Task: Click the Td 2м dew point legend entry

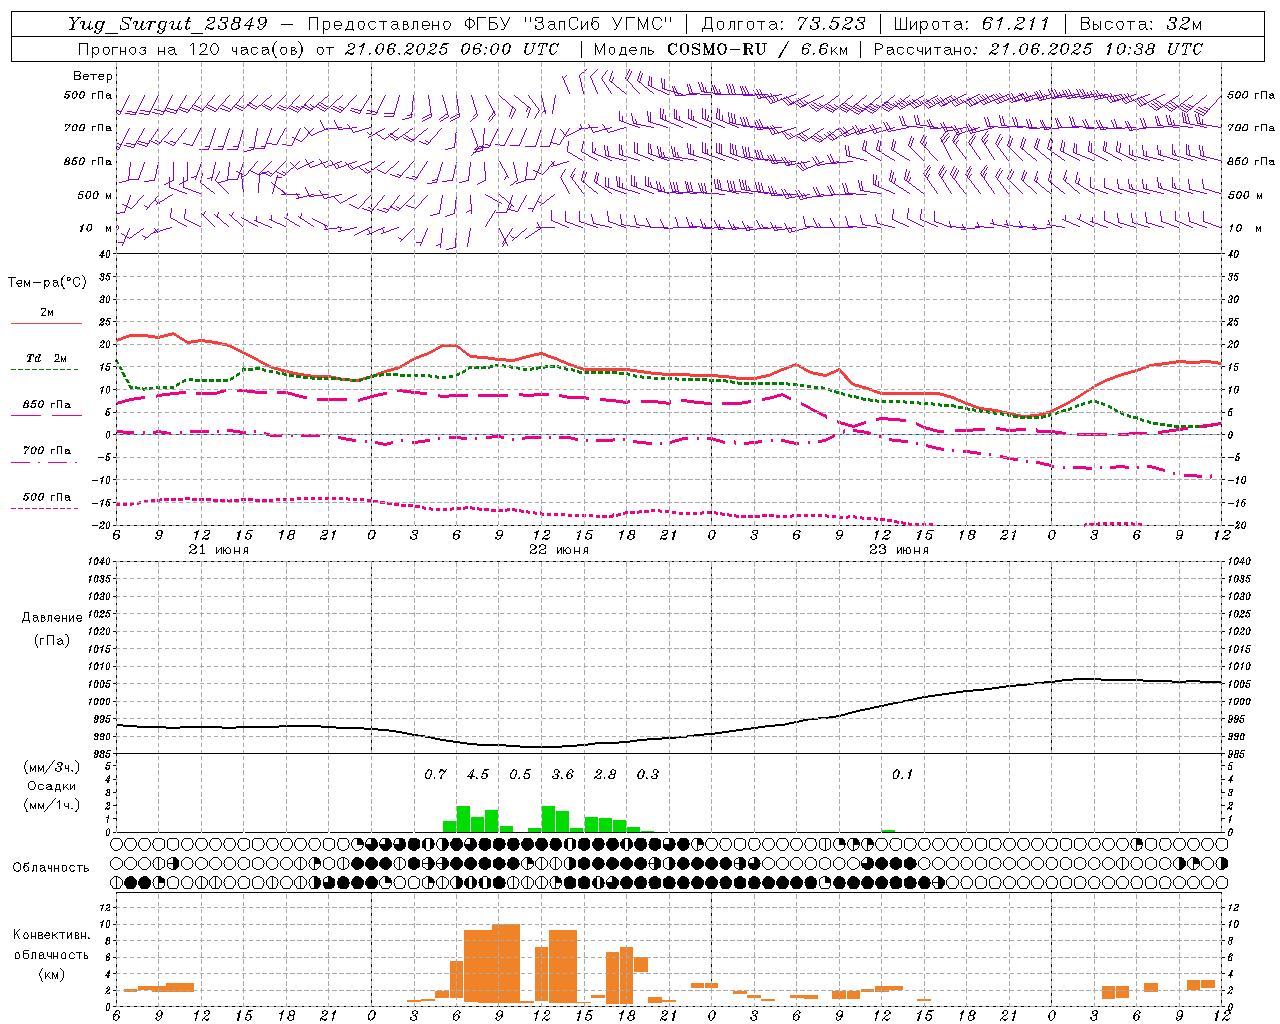Action: point(46,358)
